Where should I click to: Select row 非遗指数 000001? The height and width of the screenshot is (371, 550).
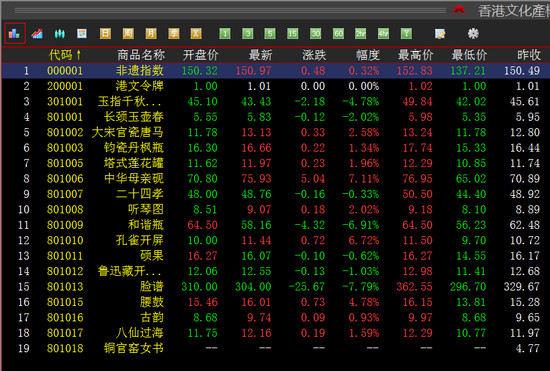point(276,70)
